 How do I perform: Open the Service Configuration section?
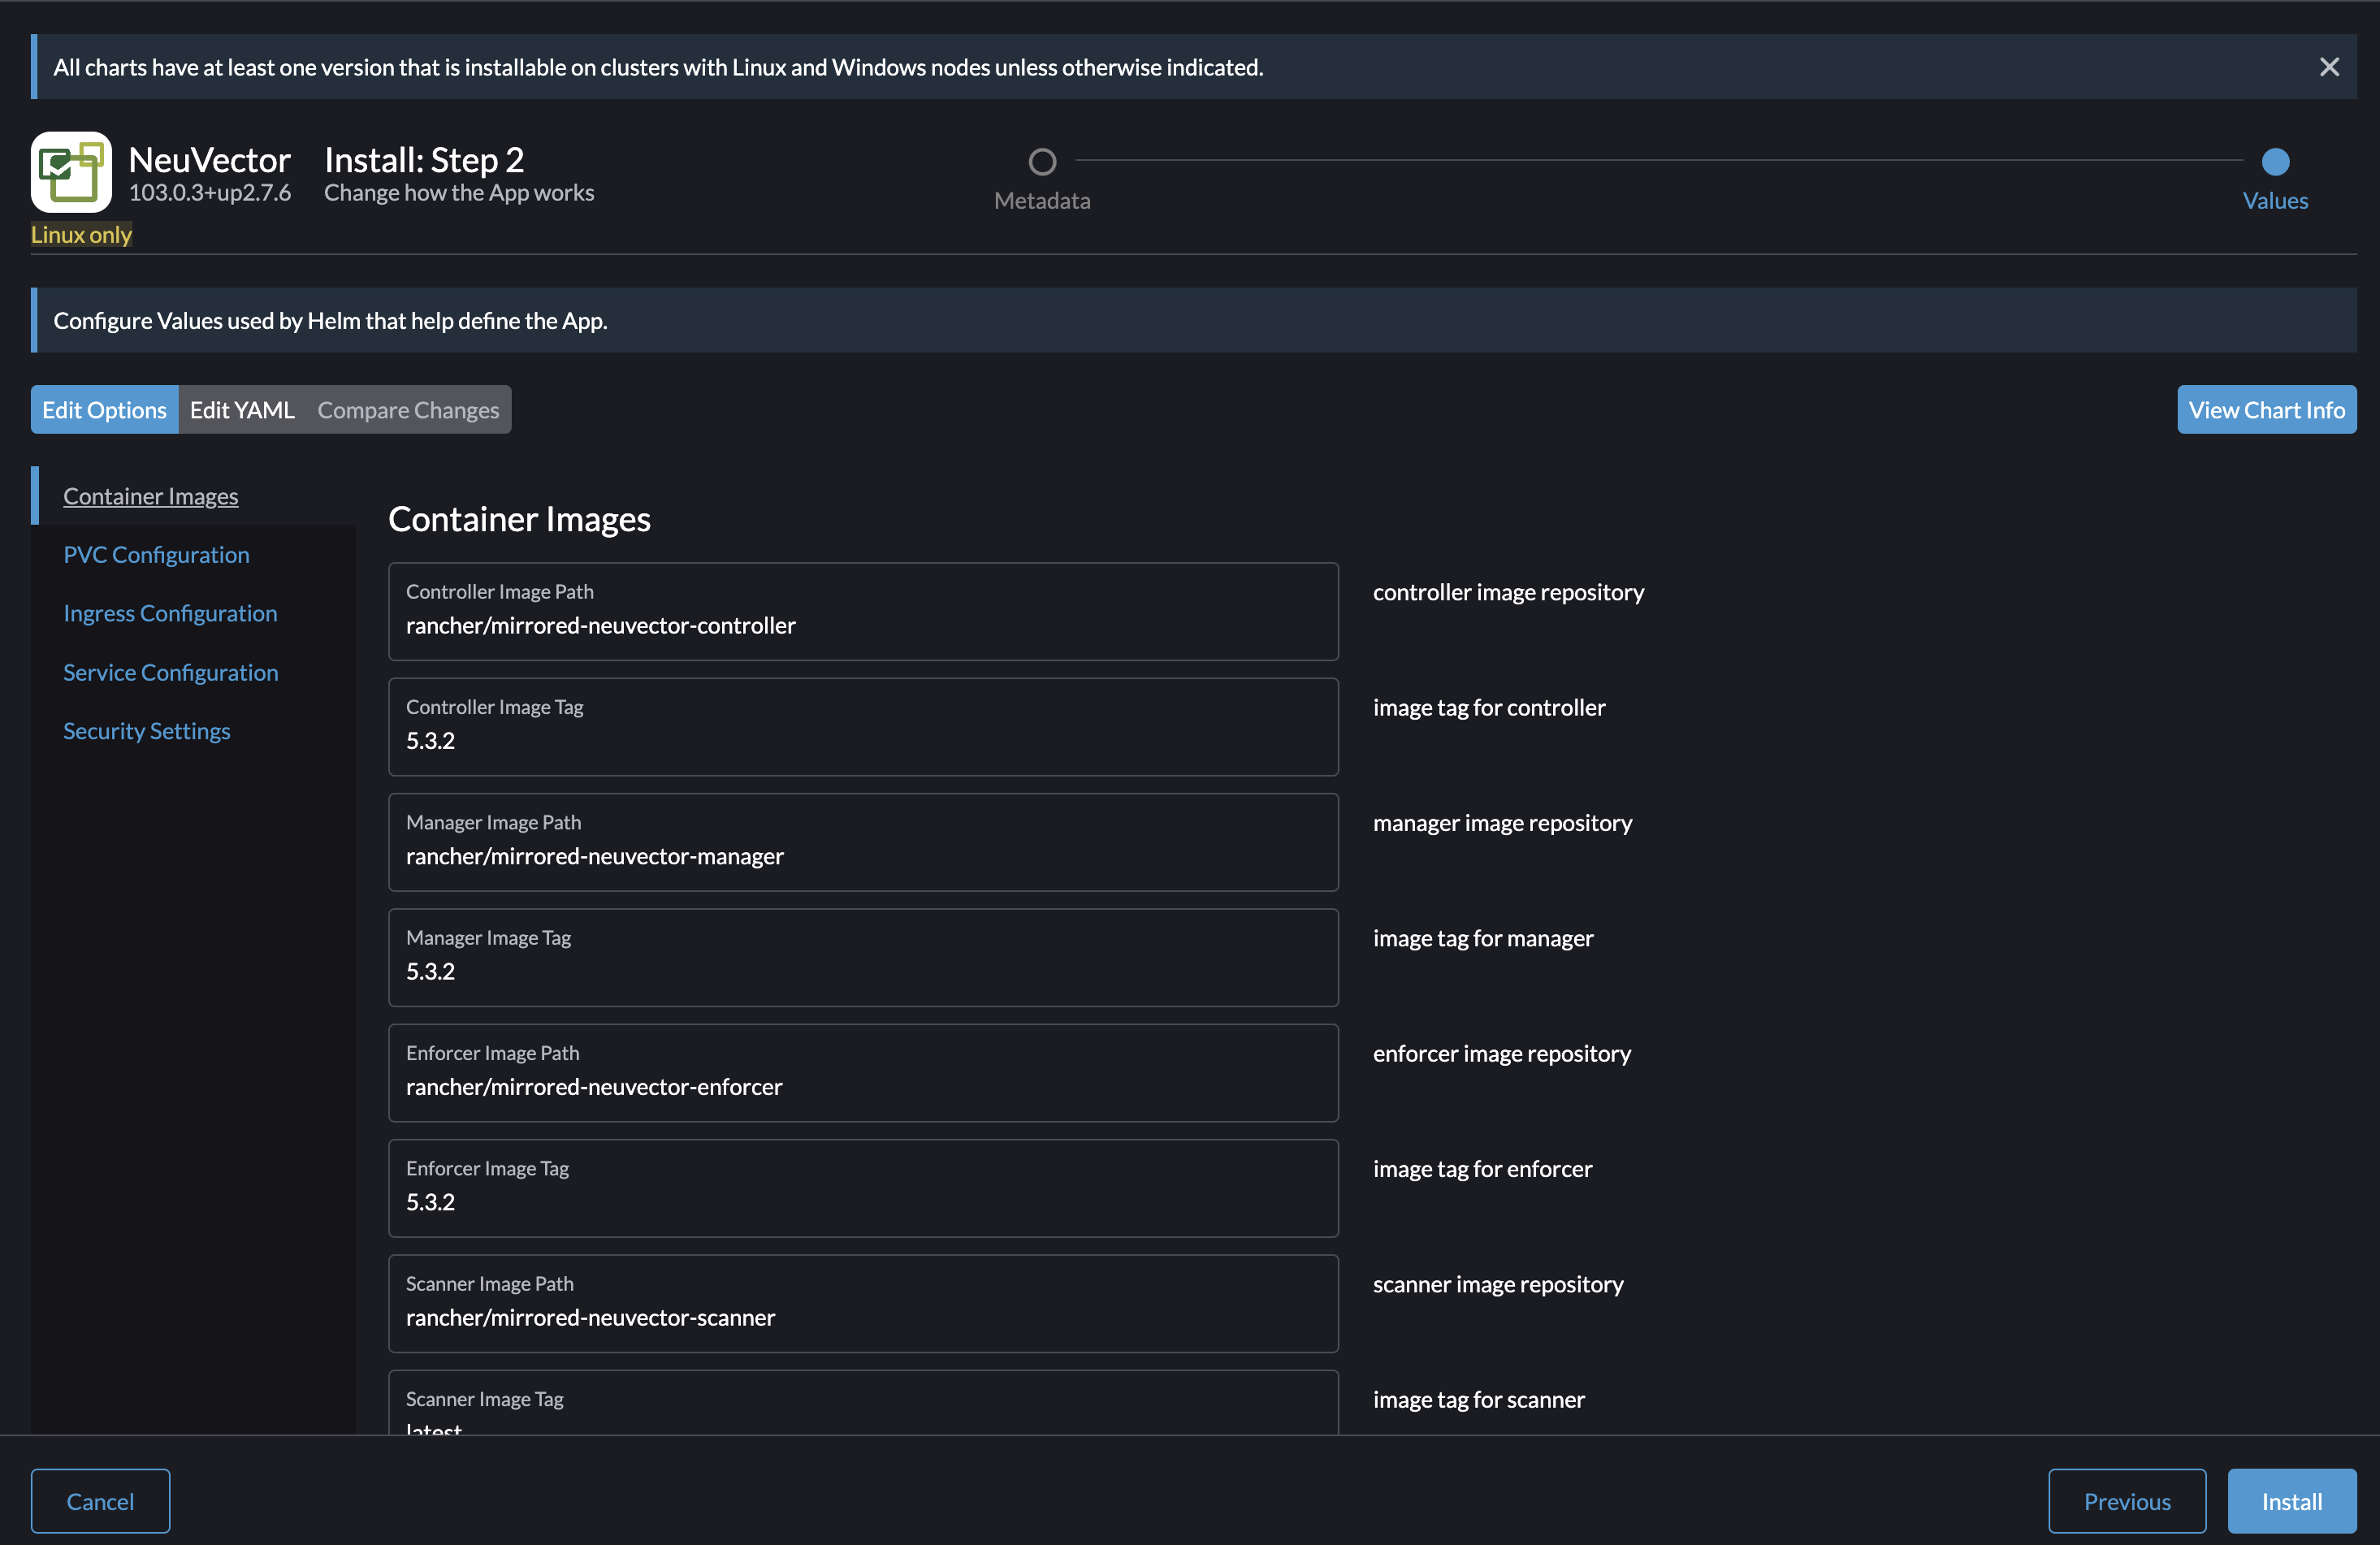click(171, 672)
